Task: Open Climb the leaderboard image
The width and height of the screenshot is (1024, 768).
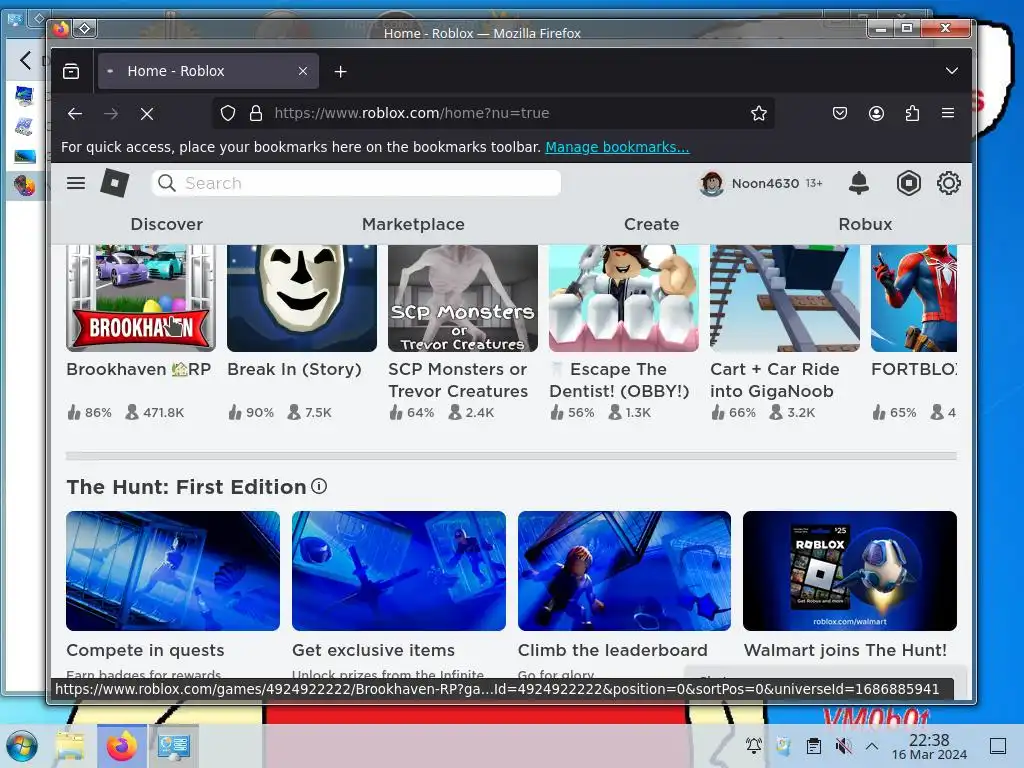Action: point(624,571)
